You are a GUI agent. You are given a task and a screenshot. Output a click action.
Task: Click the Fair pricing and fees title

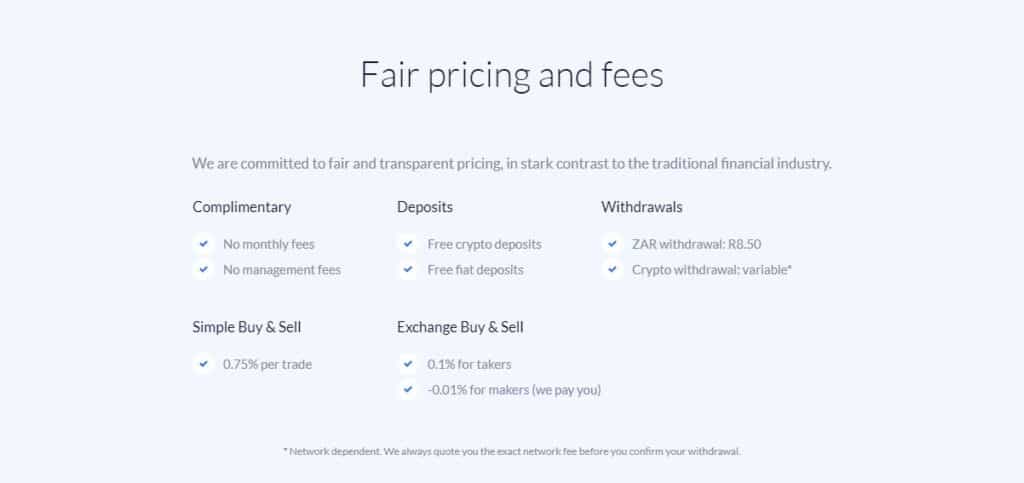point(512,75)
